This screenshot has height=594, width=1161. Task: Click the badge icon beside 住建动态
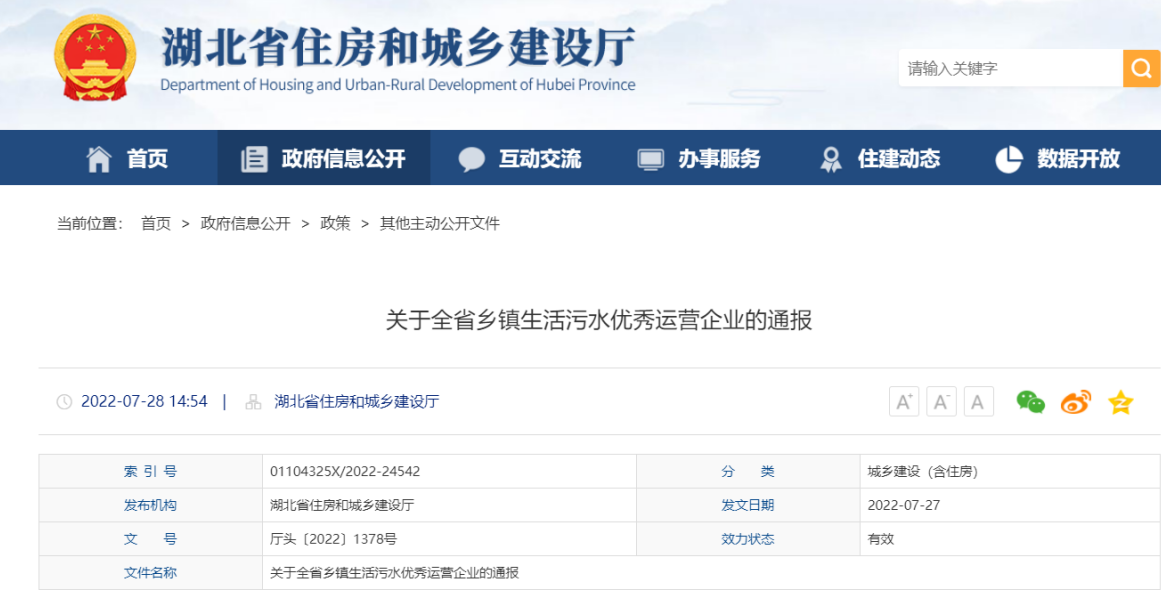point(831,159)
